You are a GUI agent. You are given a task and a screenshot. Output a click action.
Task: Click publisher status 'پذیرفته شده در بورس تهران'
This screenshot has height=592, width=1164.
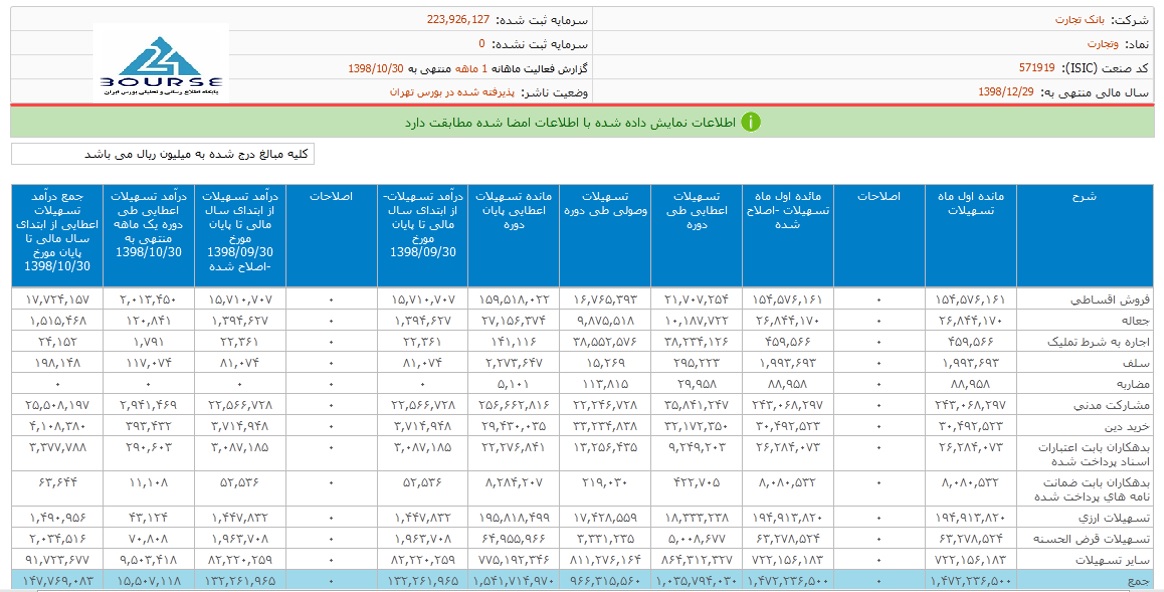pos(452,92)
